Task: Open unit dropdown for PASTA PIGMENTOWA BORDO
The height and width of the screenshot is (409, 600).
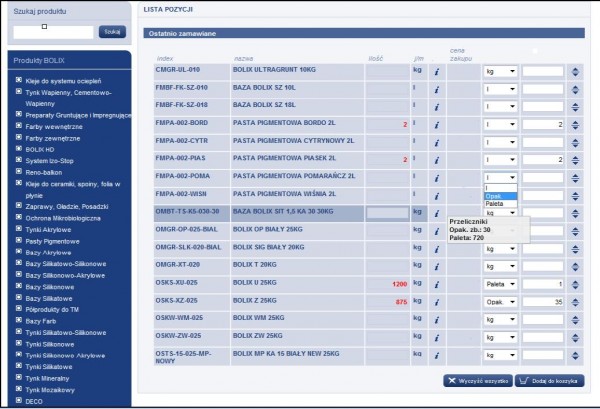Action: tap(500, 124)
